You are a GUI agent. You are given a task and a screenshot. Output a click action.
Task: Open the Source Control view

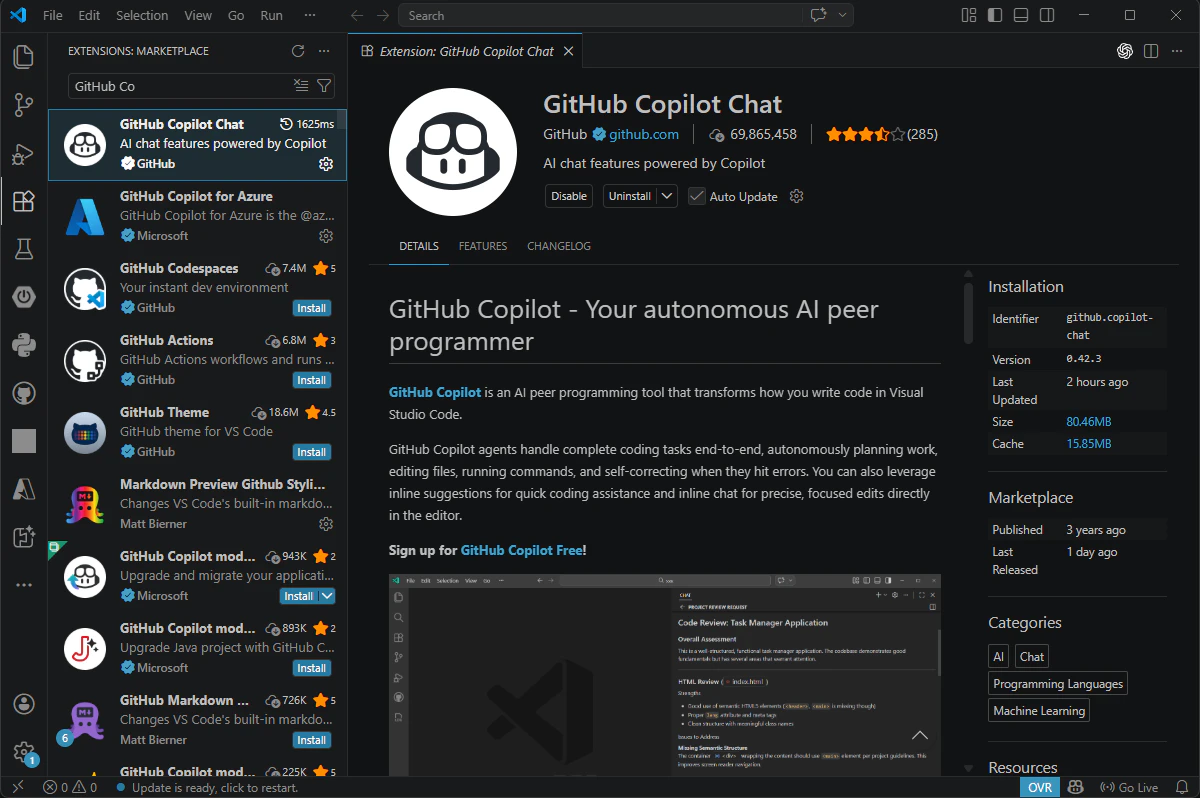[x=23, y=105]
